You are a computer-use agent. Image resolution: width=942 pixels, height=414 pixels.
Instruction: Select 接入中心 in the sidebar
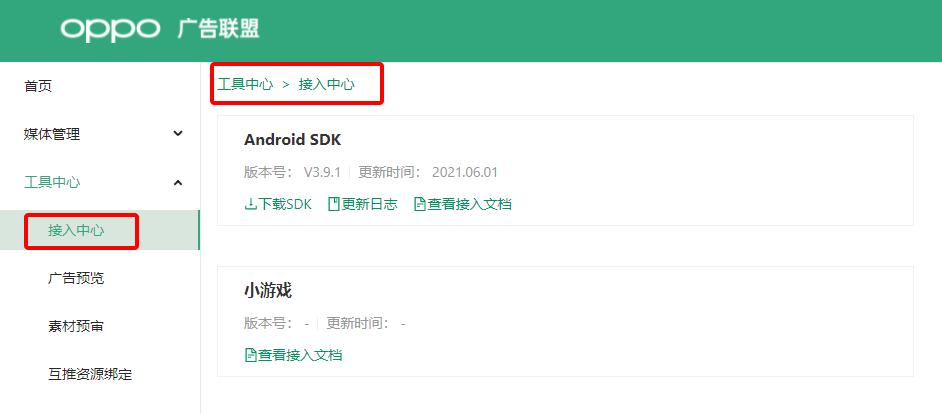pyautogui.click(x=76, y=231)
